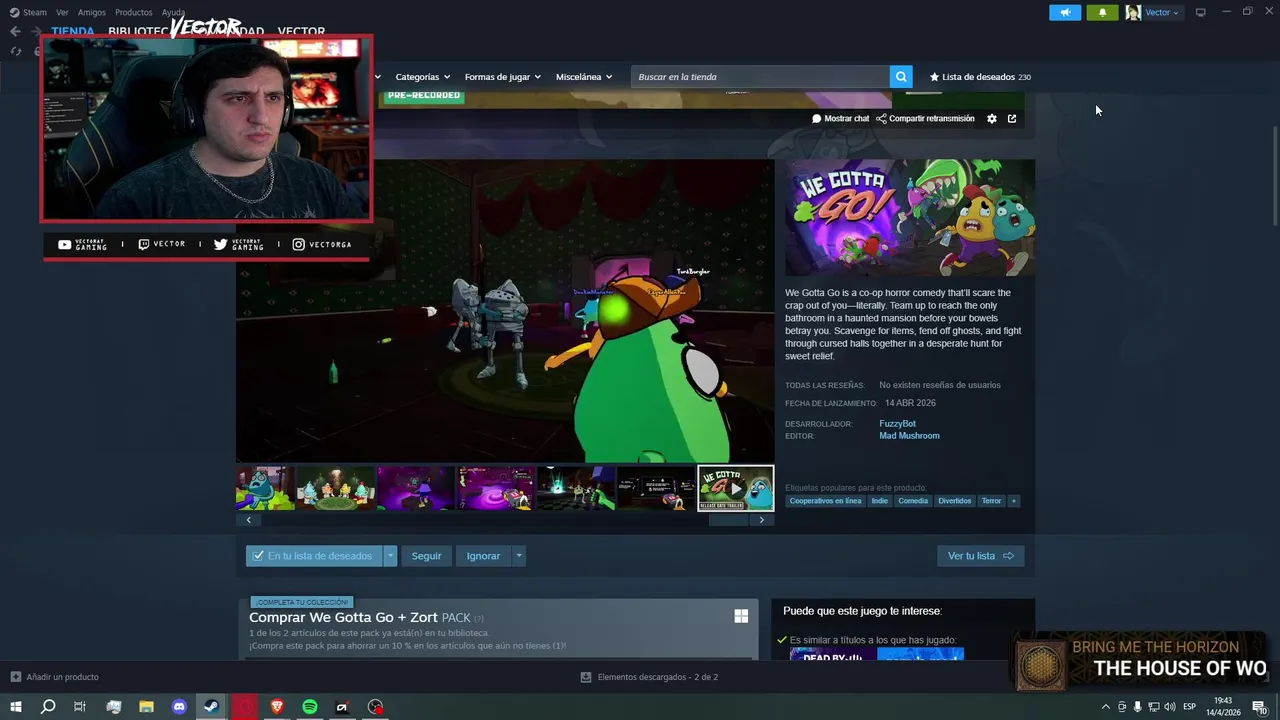
Task: Show hidden system tray icons
Action: pyautogui.click(x=1105, y=707)
